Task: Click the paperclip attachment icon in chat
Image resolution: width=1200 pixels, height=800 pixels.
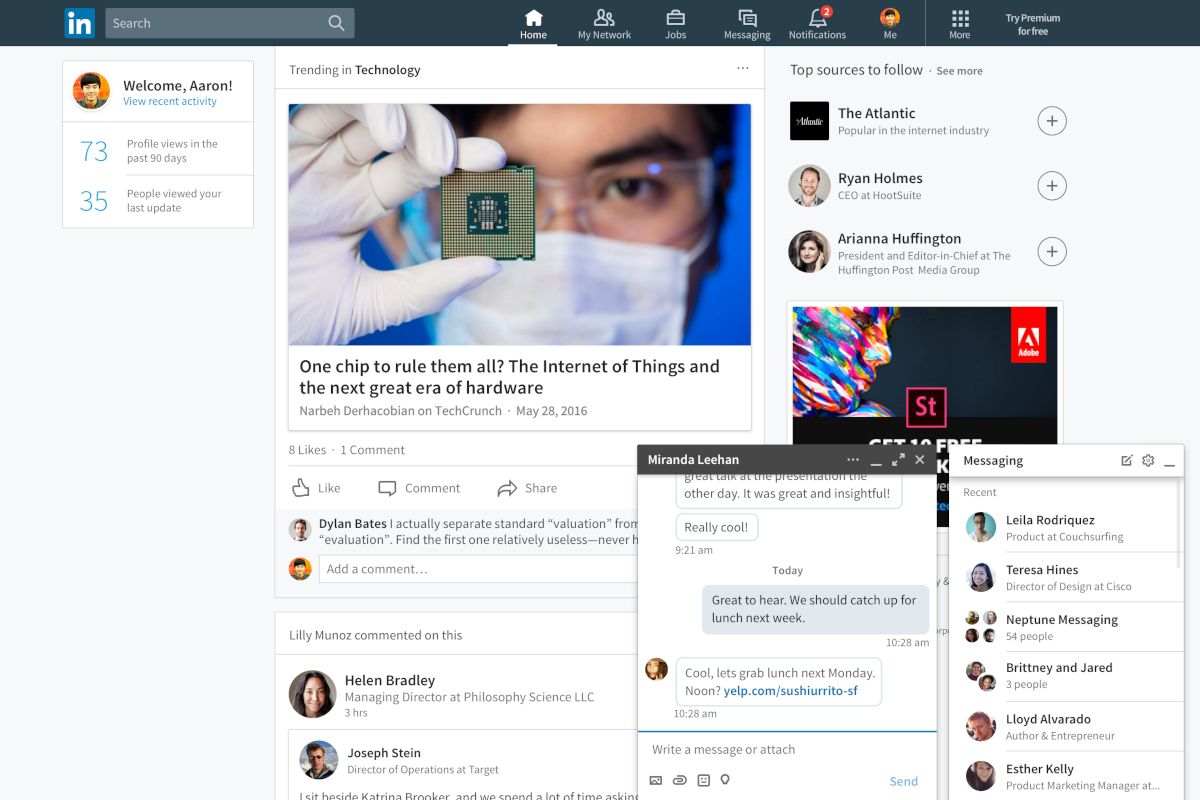Action: (680, 780)
